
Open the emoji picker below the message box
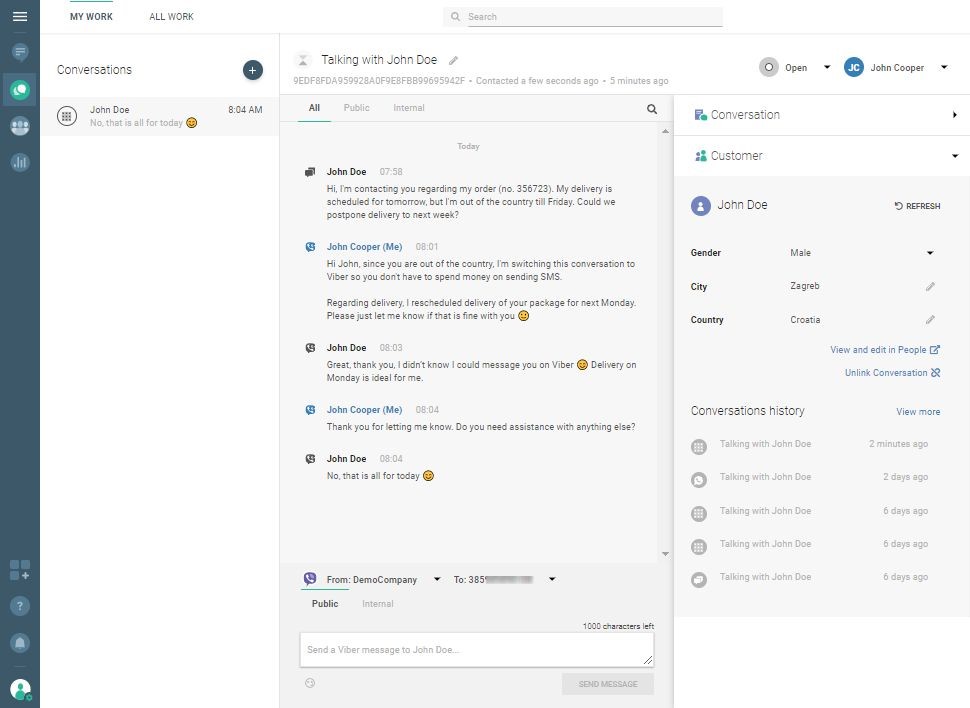point(310,683)
